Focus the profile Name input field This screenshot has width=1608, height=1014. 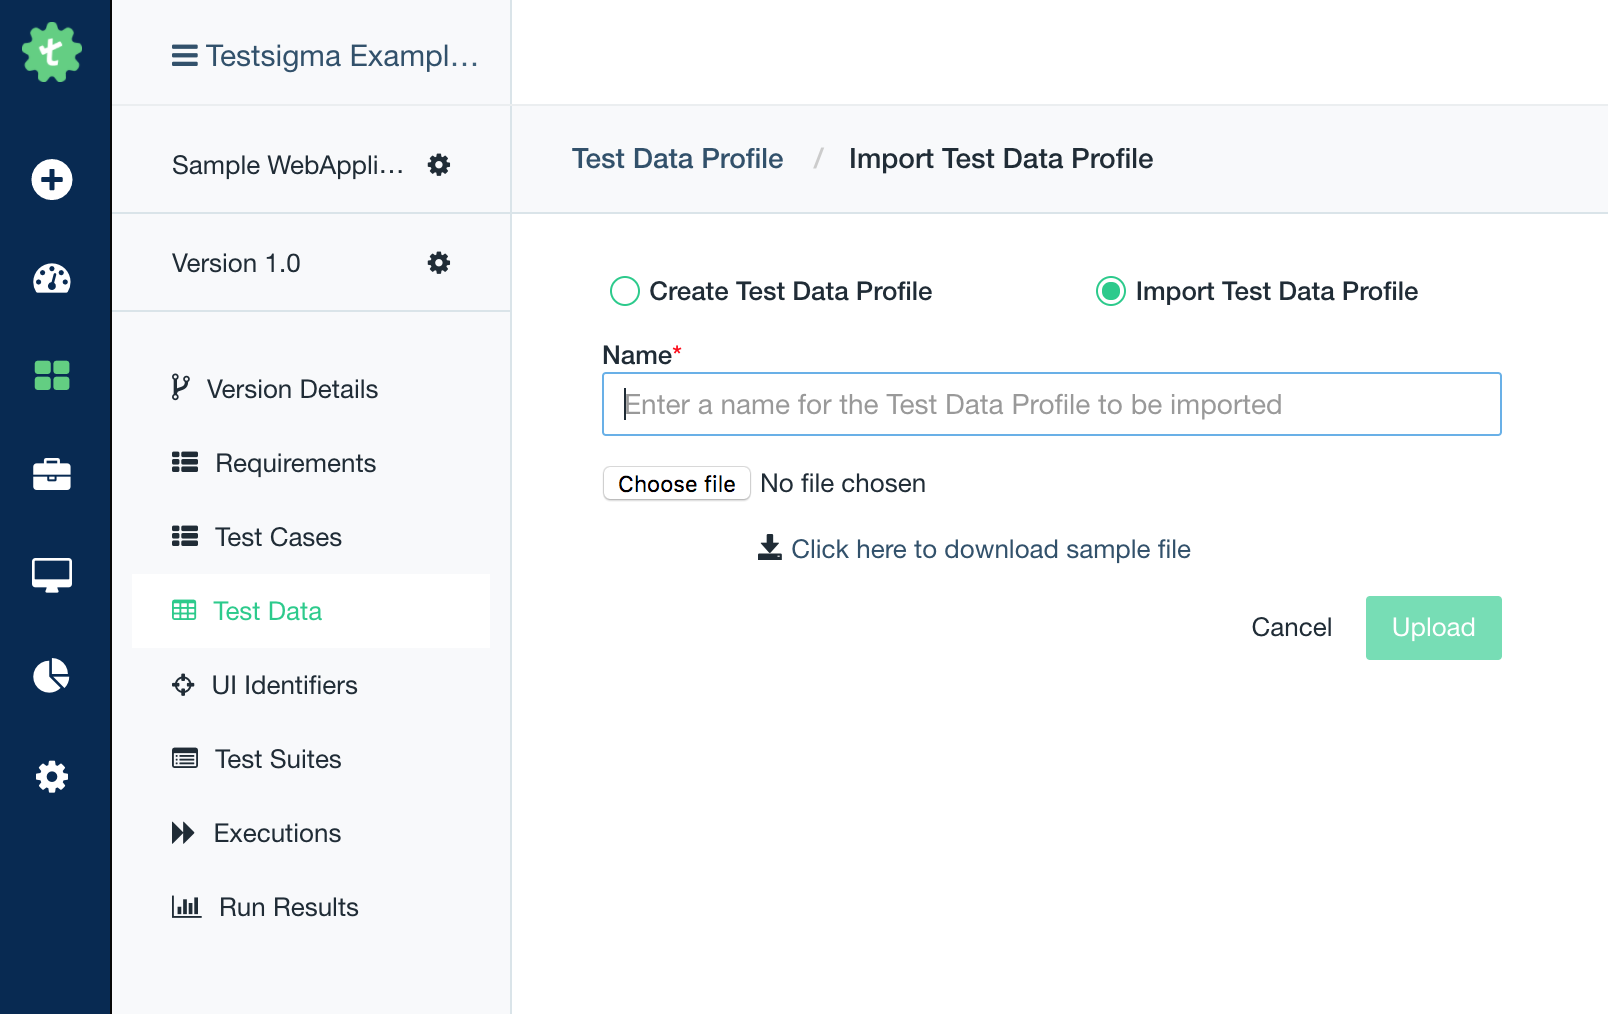coord(1051,404)
